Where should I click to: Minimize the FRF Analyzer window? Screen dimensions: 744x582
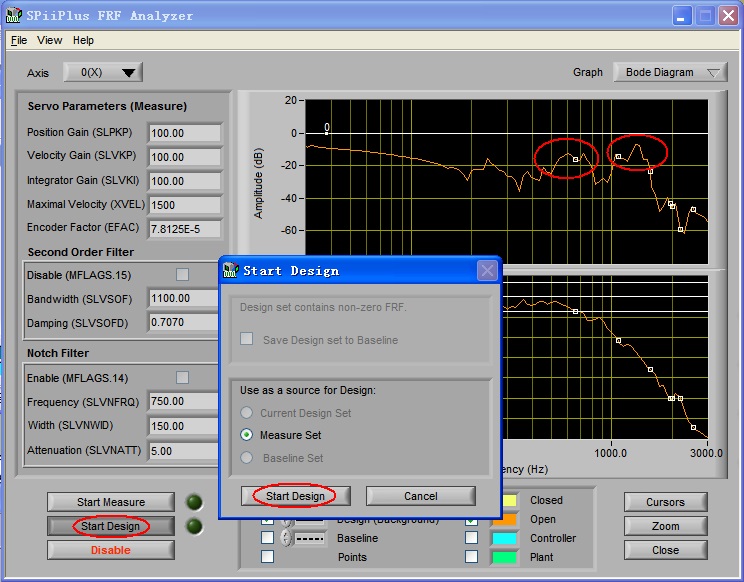click(681, 16)
